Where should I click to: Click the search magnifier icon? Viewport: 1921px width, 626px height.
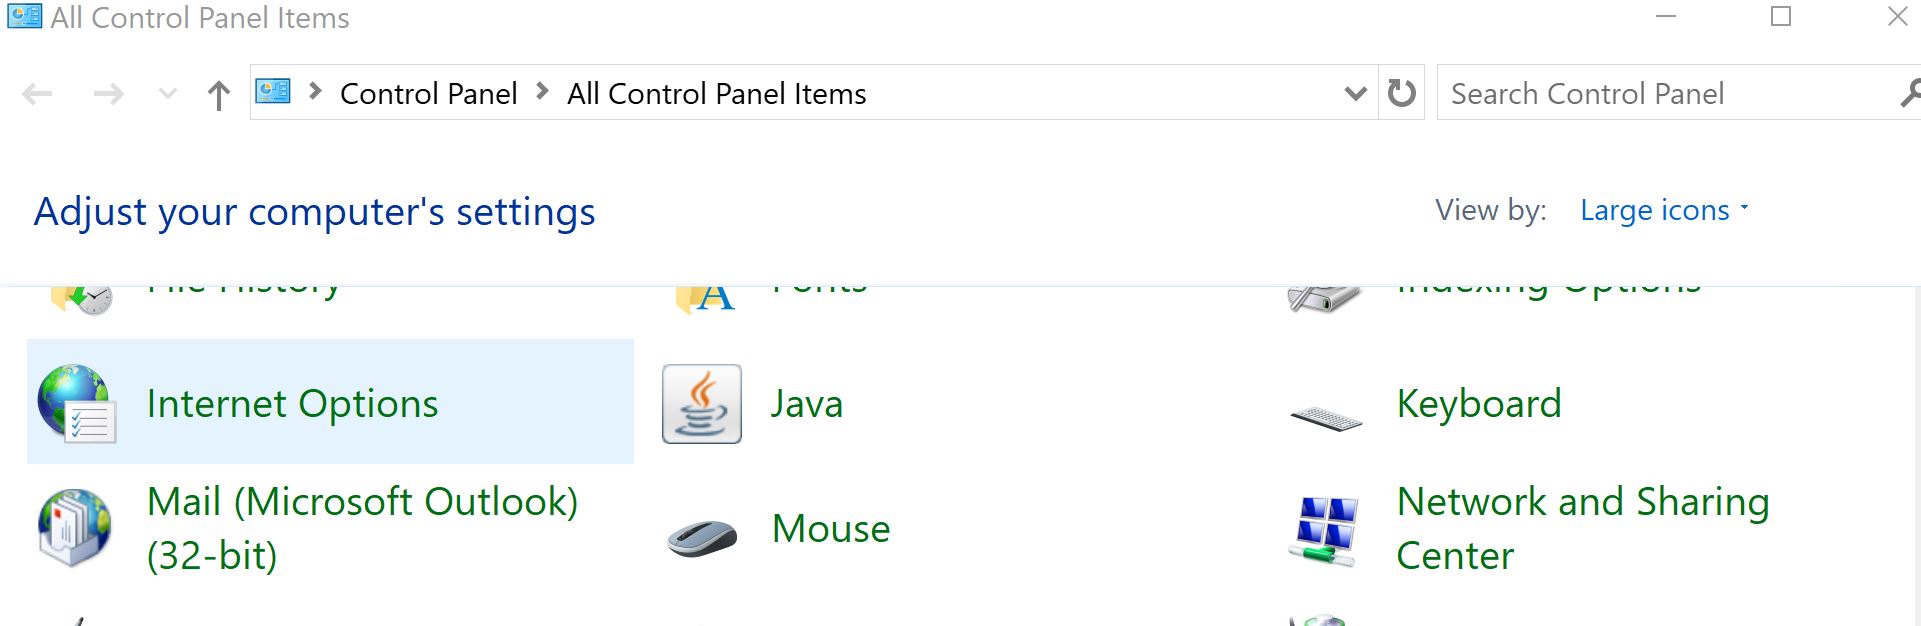point(1909,93)
